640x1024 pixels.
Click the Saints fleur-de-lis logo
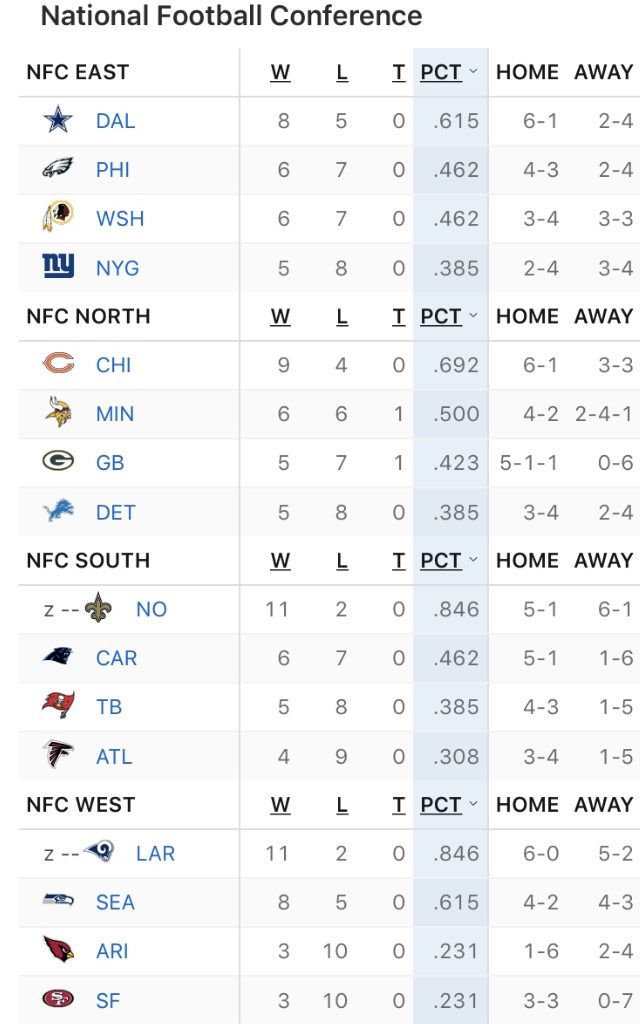[98, 608]
